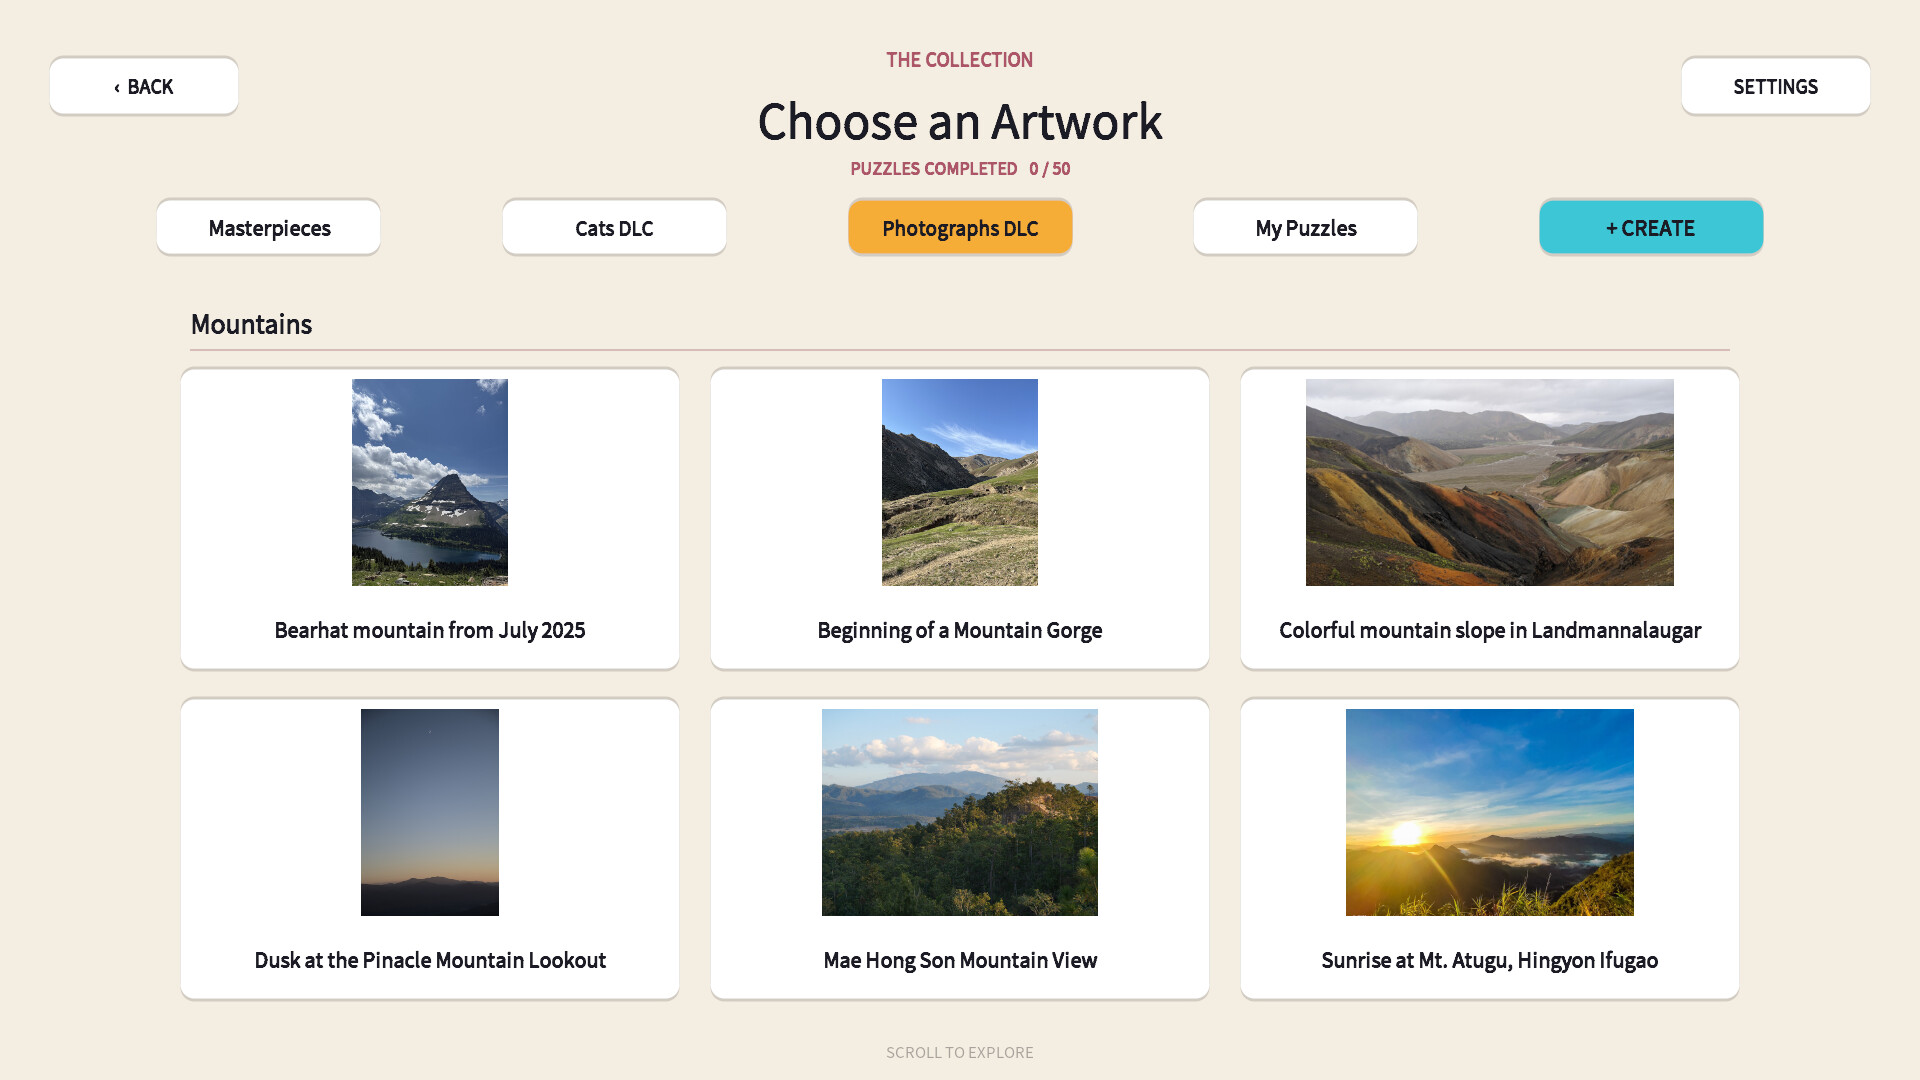Choose the Beginning of a Mountain Gorge image
This screenshot has height=1080, width=1920.
coord(960,482)
